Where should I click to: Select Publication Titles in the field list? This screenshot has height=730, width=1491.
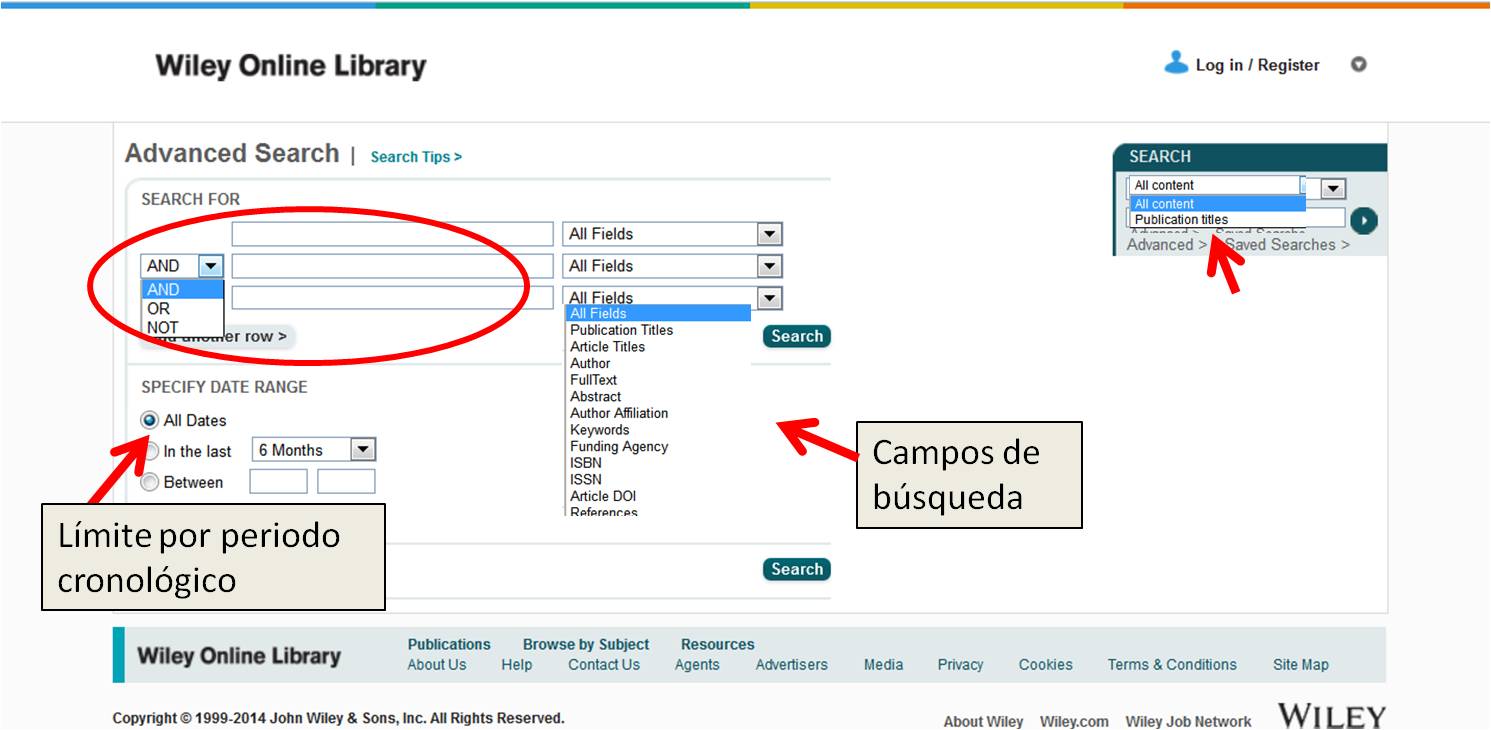(622, 330)
